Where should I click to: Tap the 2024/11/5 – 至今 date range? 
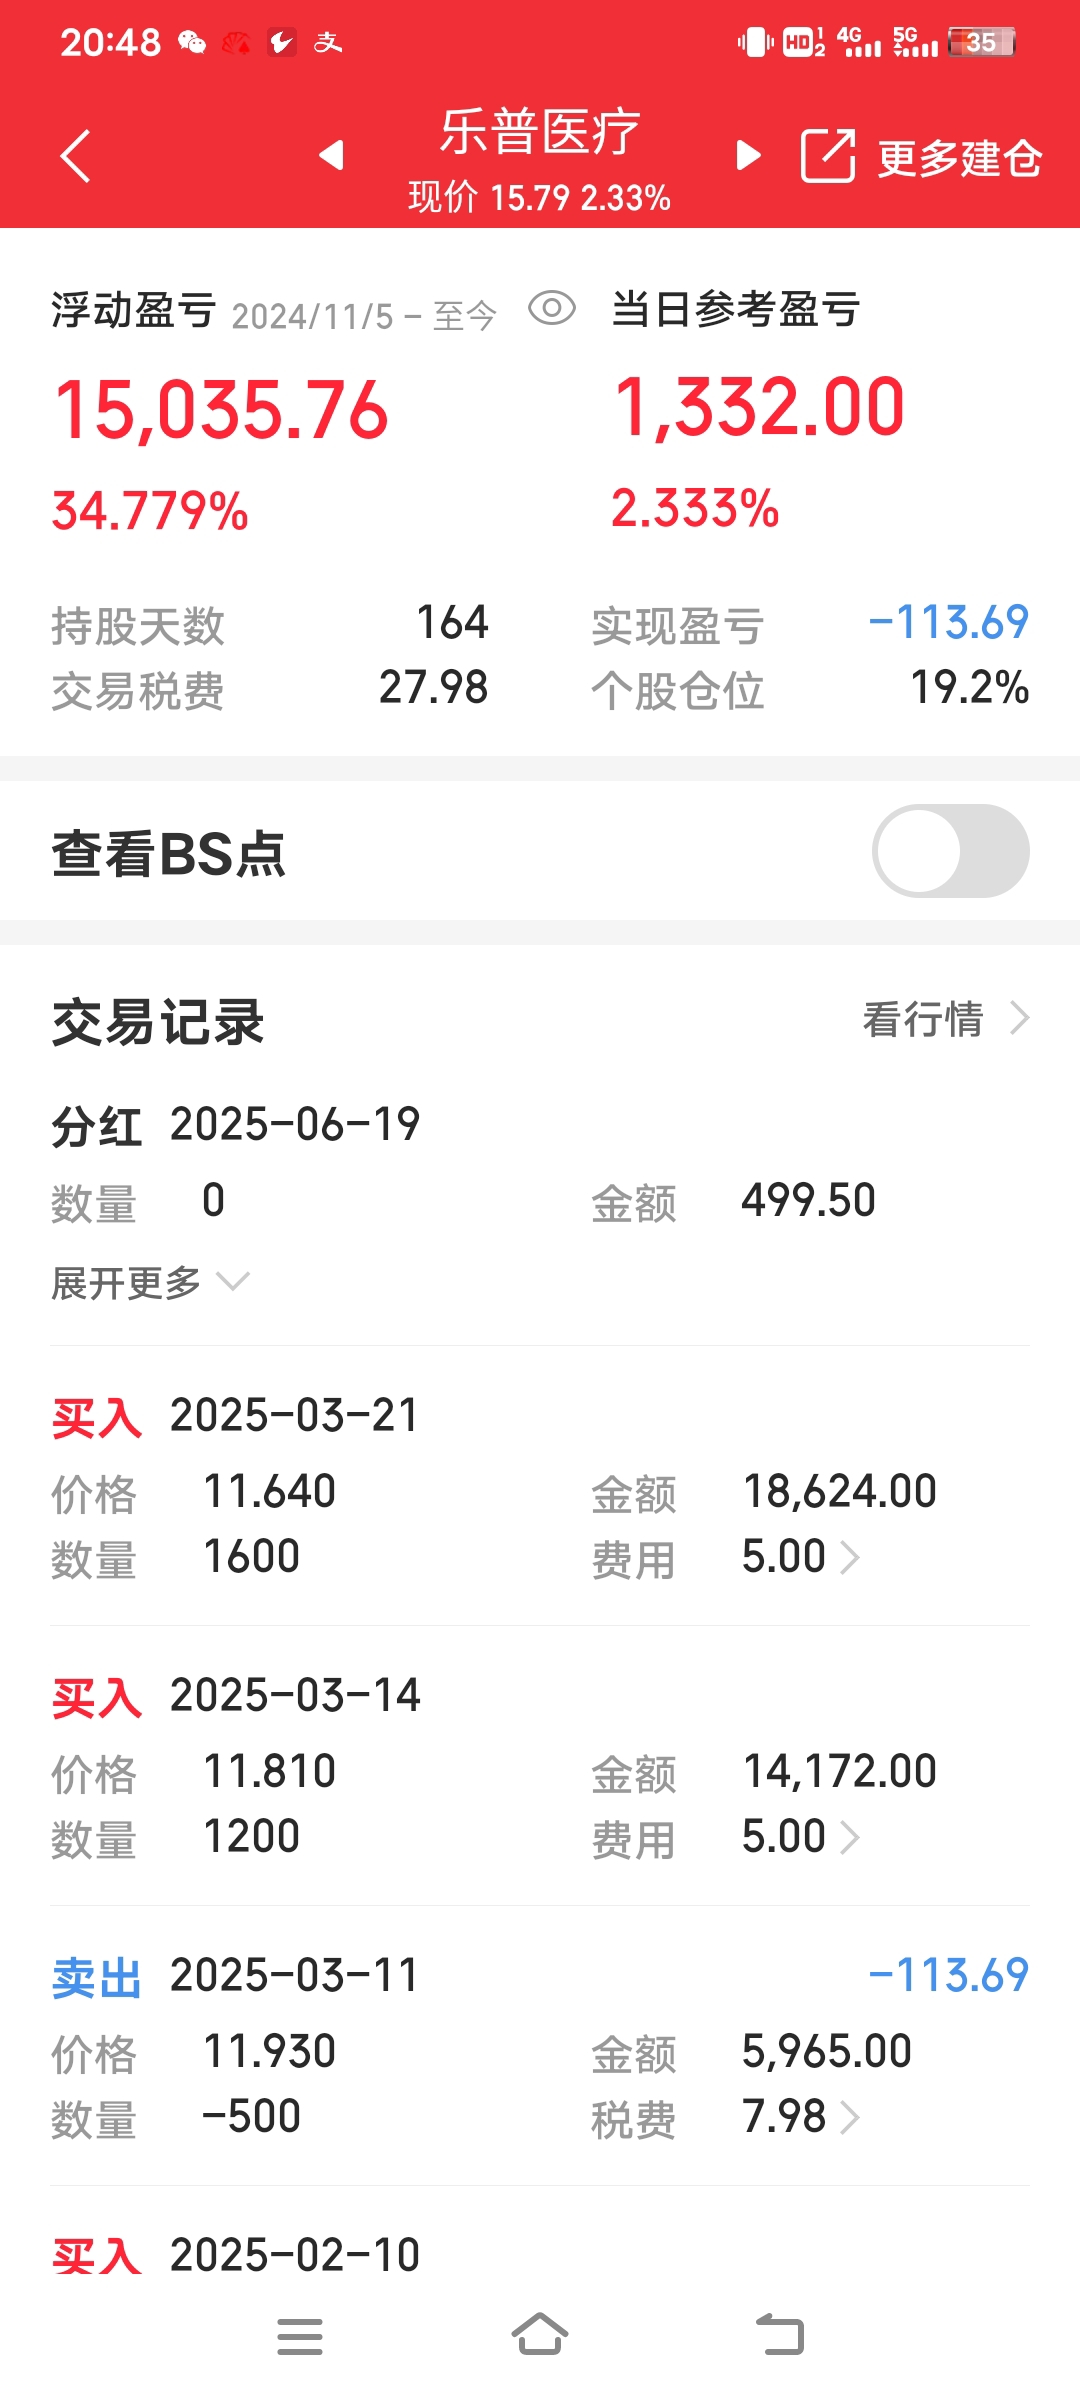[364, 316]
